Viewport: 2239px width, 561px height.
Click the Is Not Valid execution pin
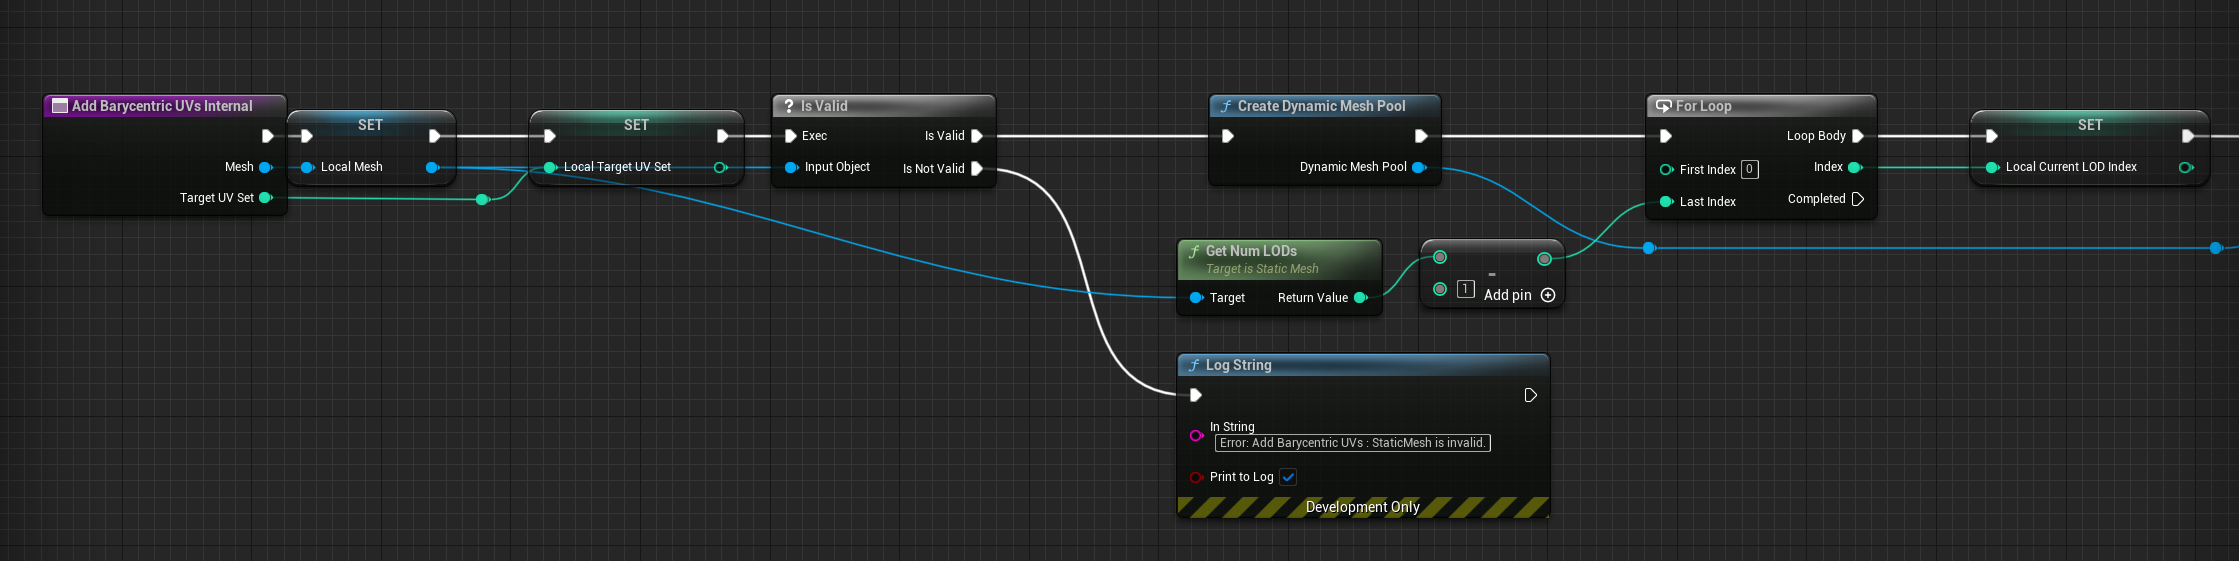[977, 168]
